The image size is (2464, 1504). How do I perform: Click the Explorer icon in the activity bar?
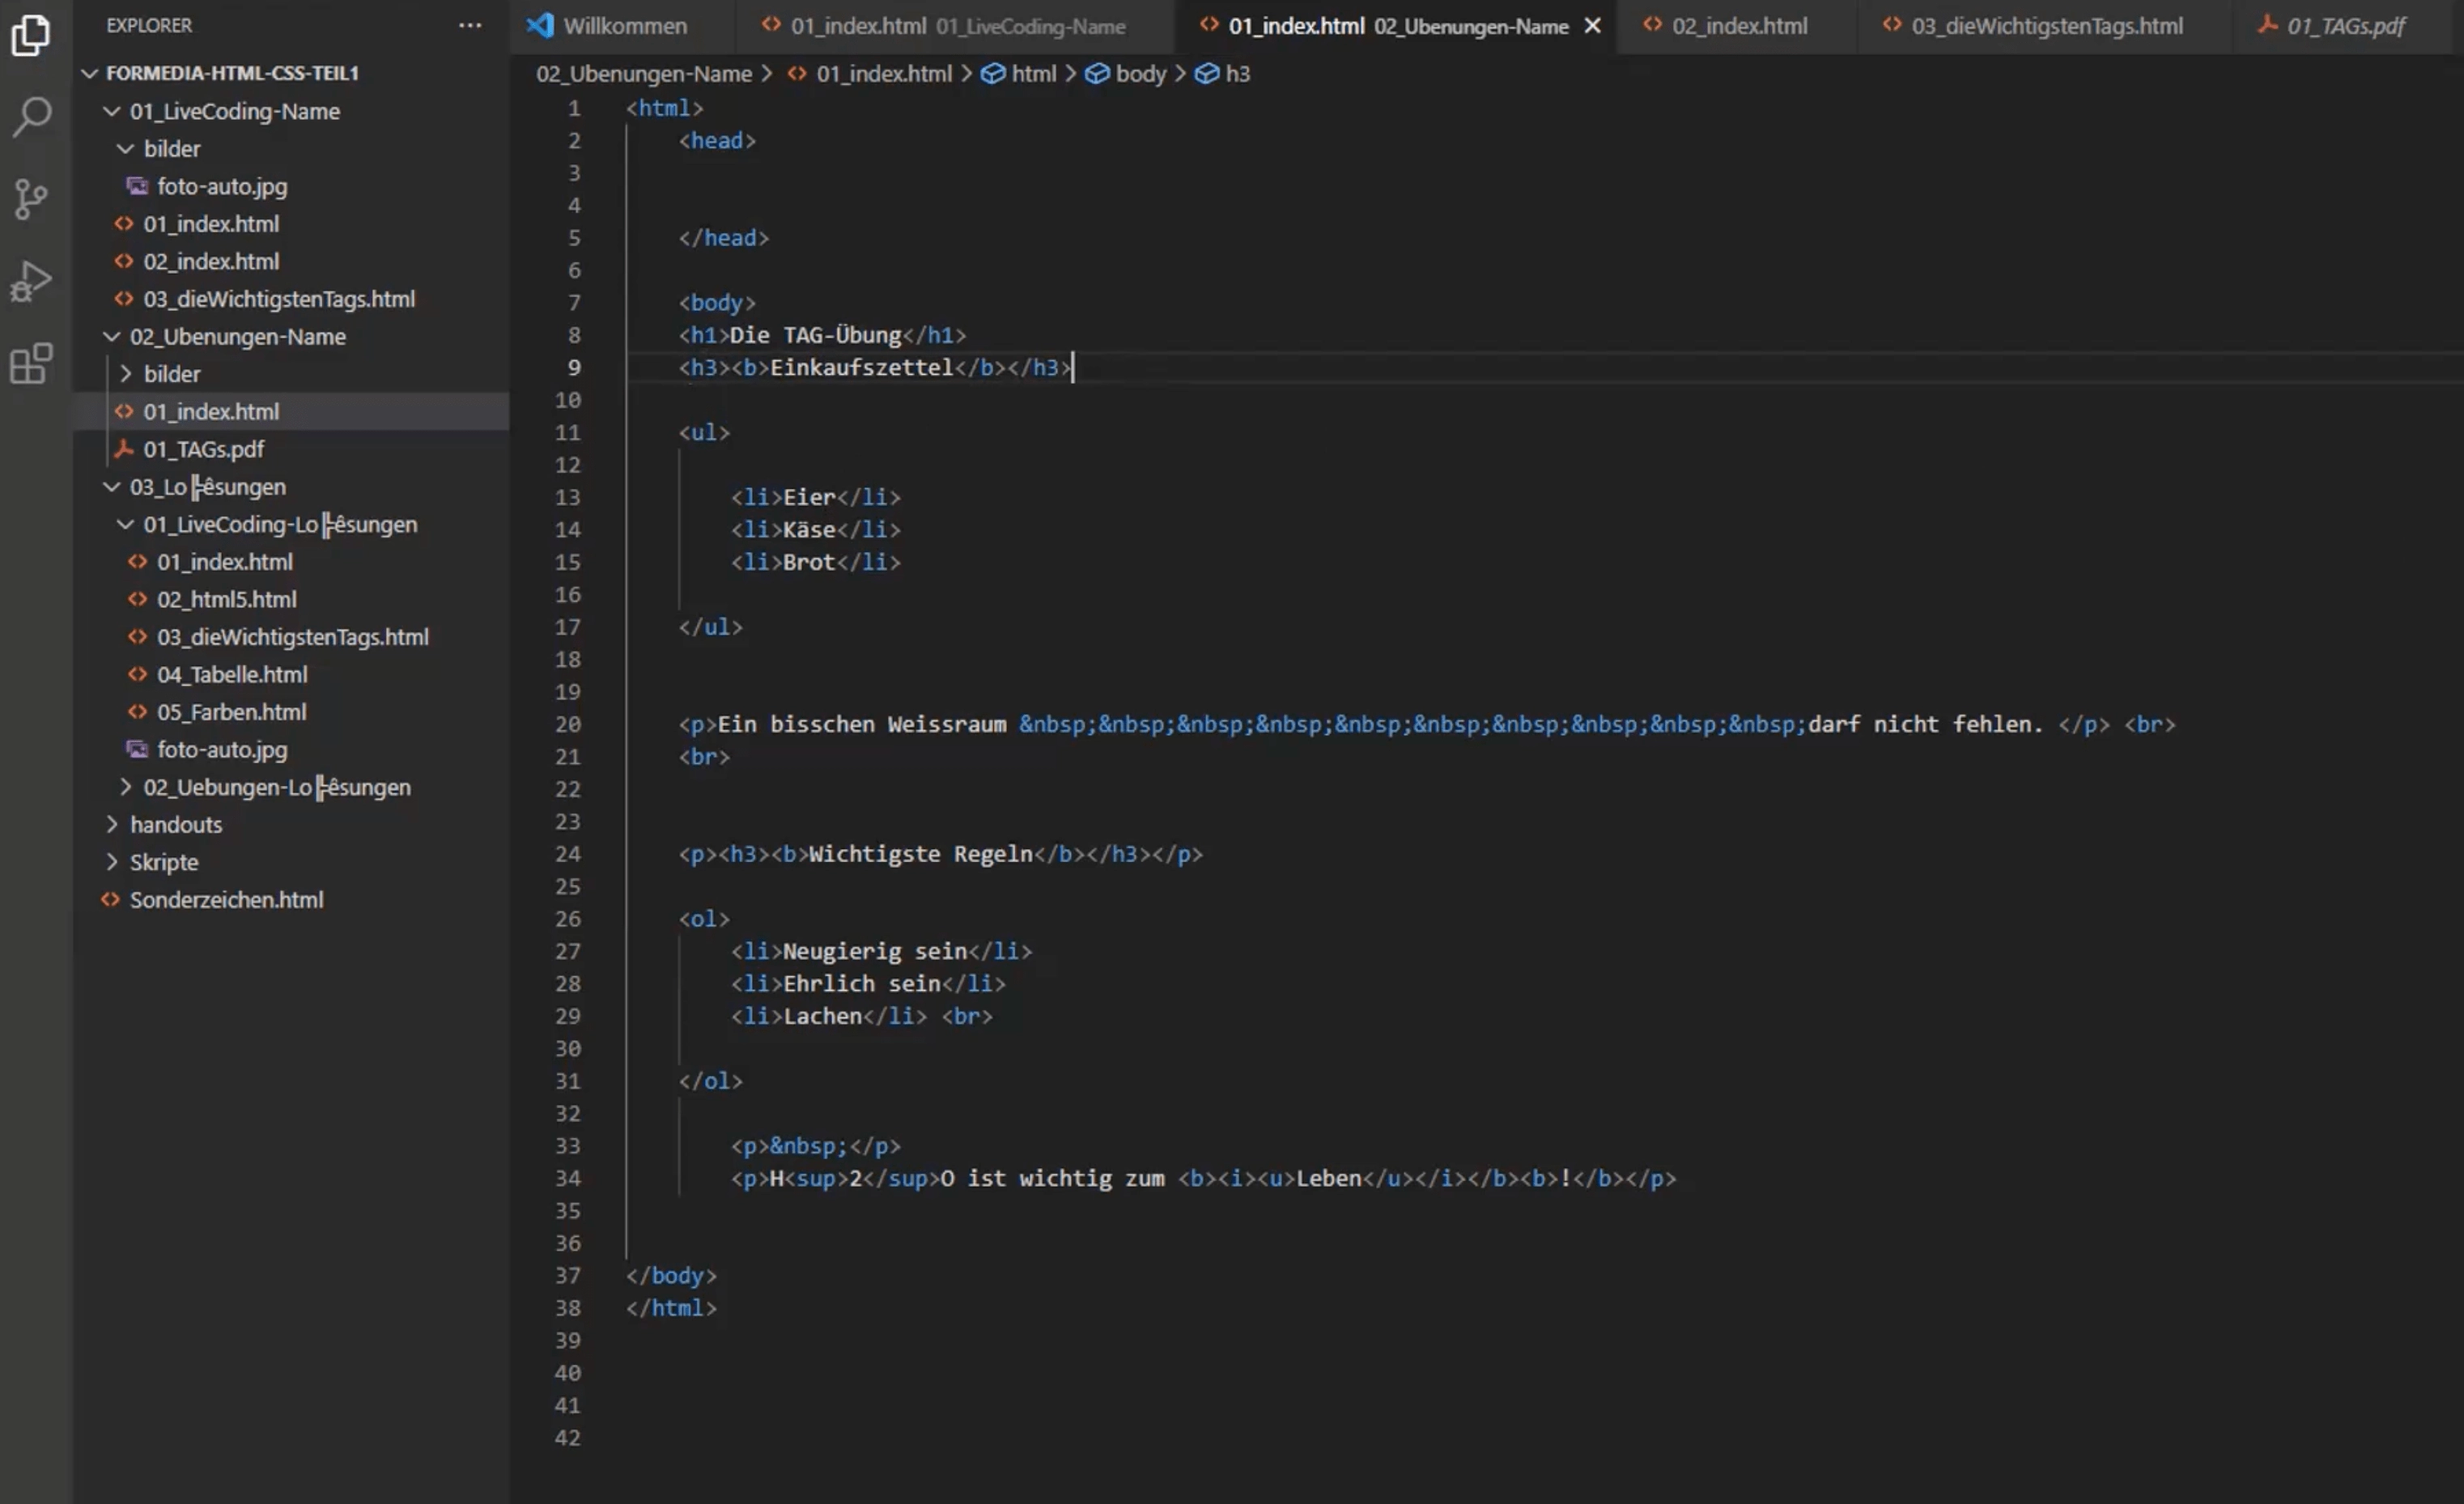(31, 35)
